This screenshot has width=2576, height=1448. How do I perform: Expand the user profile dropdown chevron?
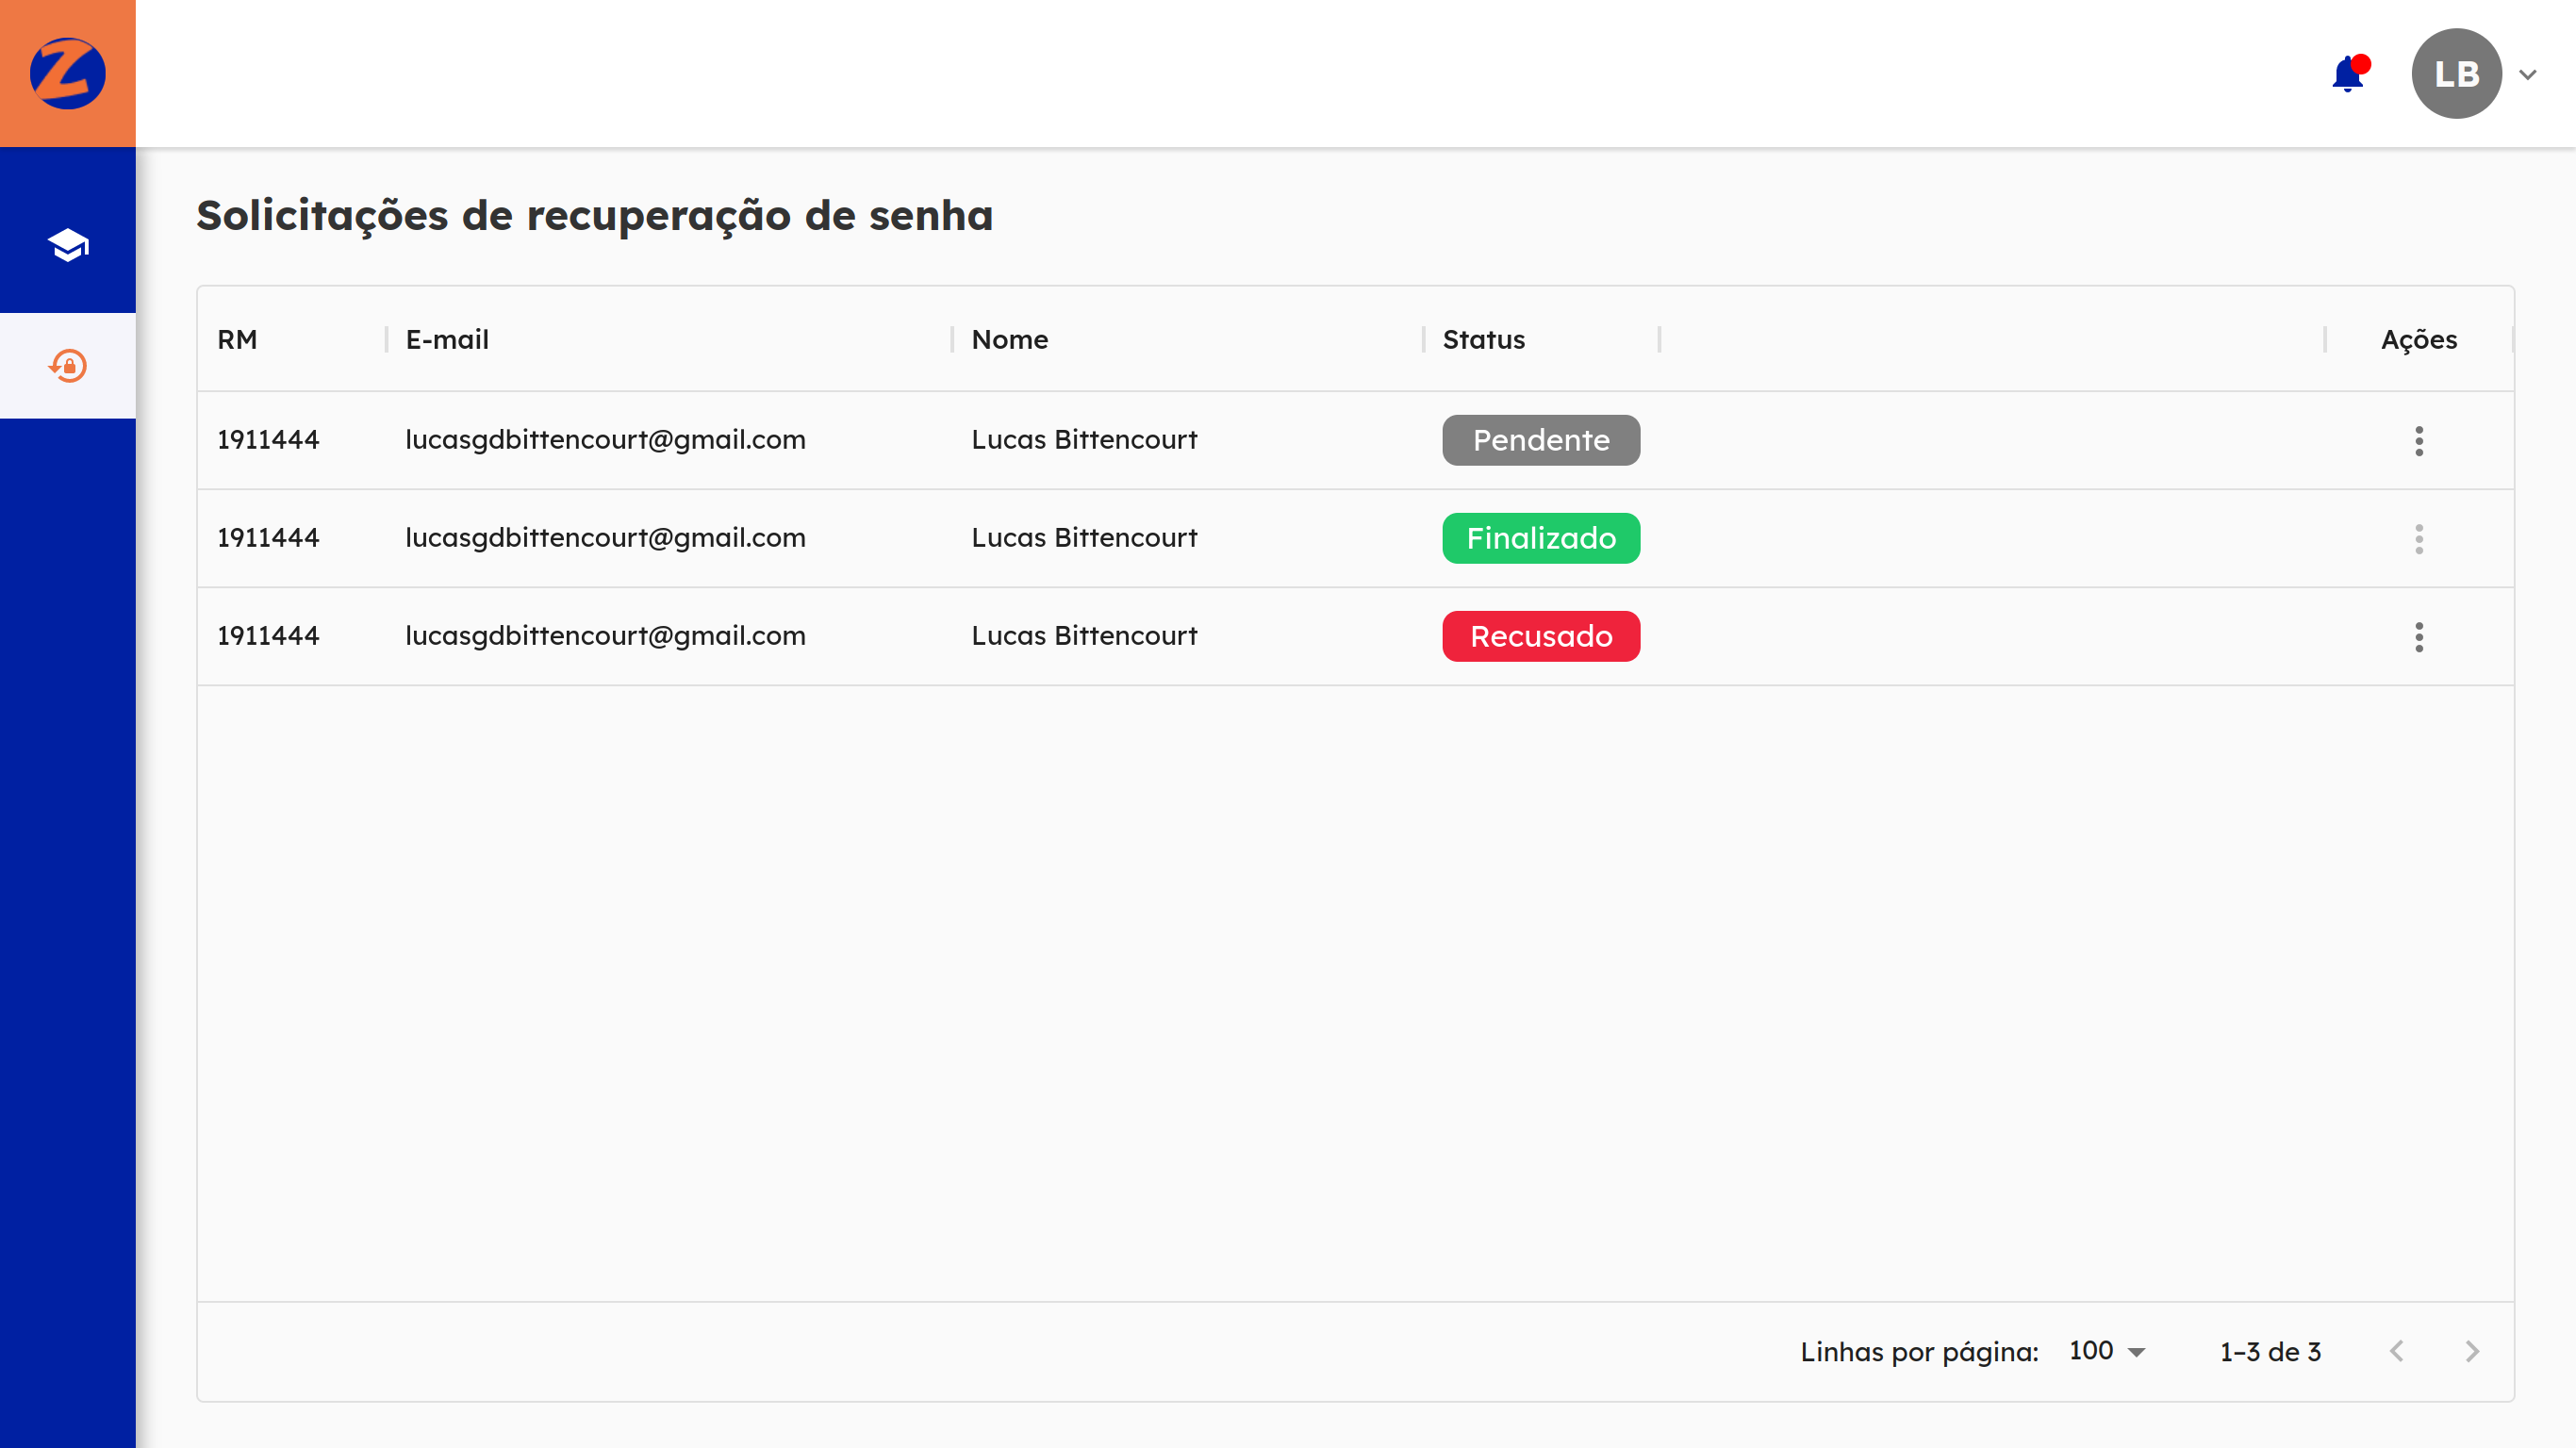tap(2527, 75)
